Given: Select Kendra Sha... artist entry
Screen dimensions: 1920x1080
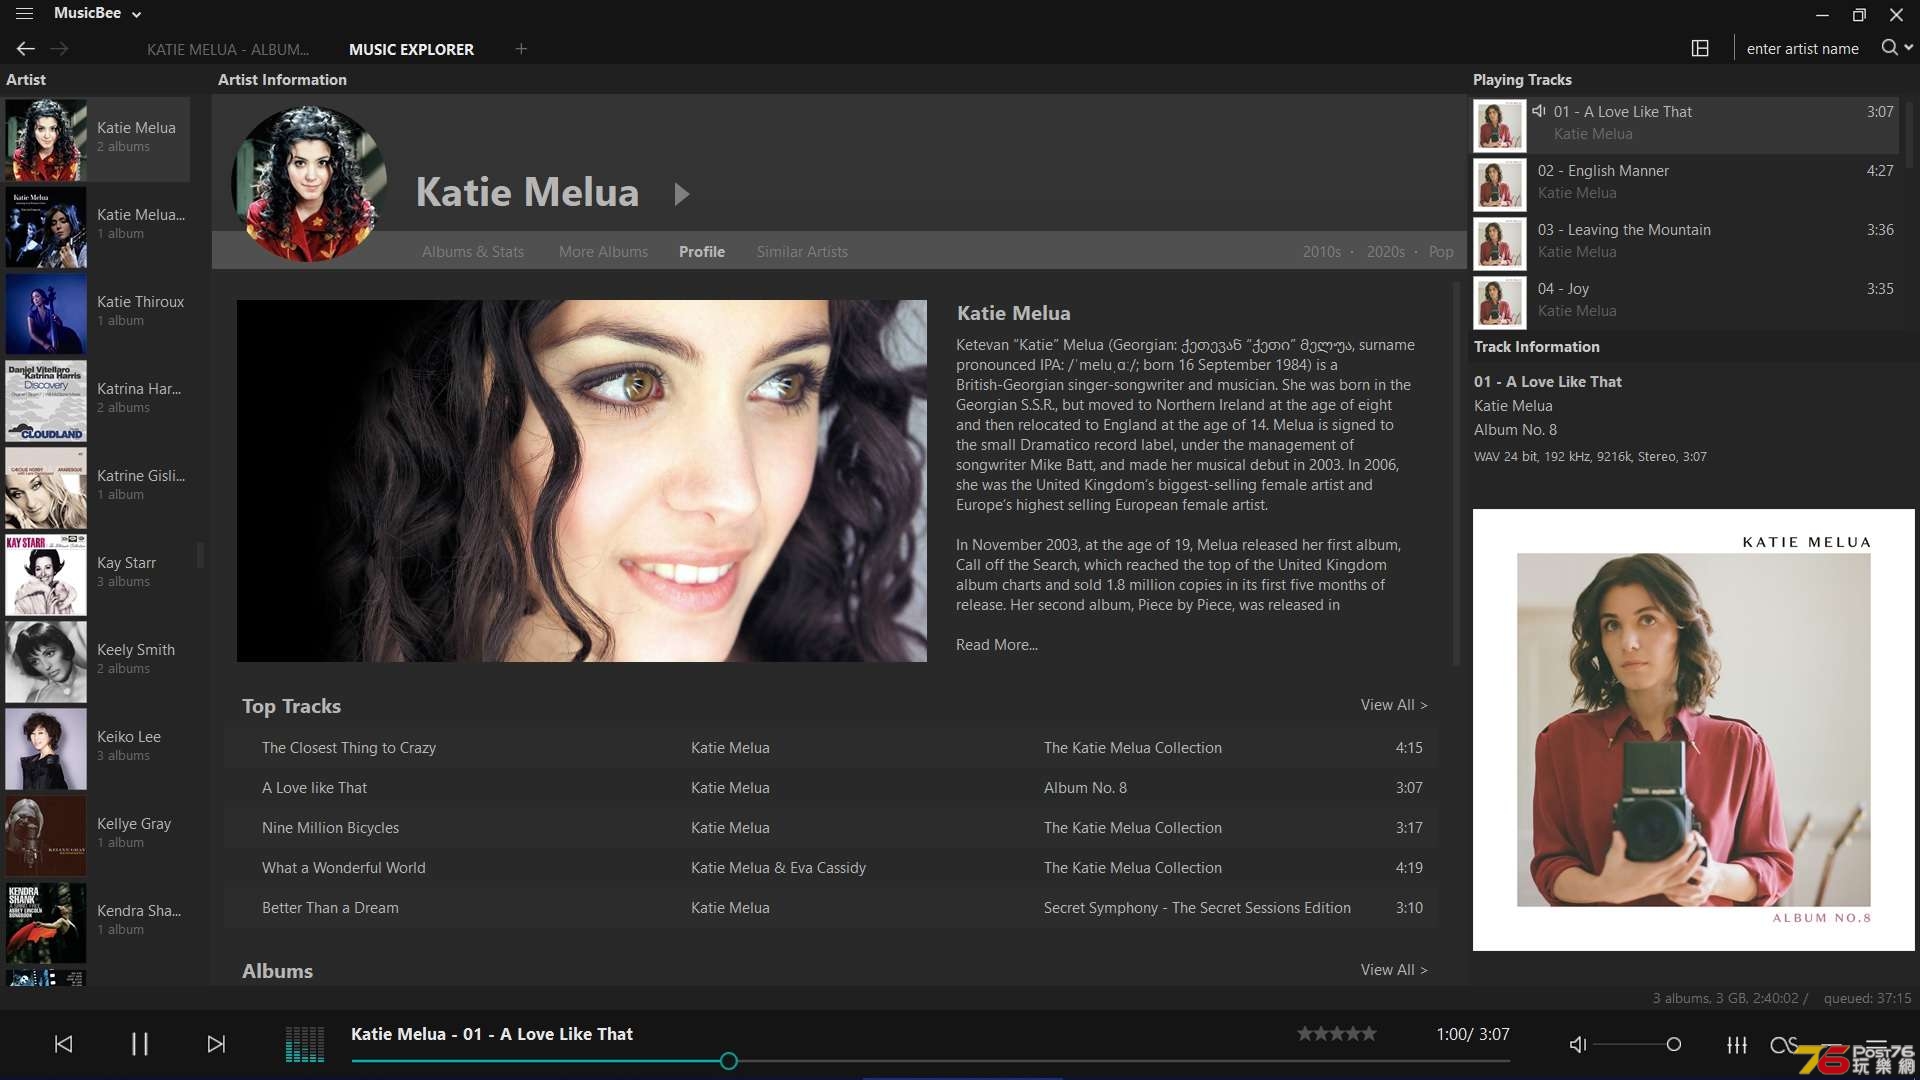Looking at the screenshot, I should point(97,922).
